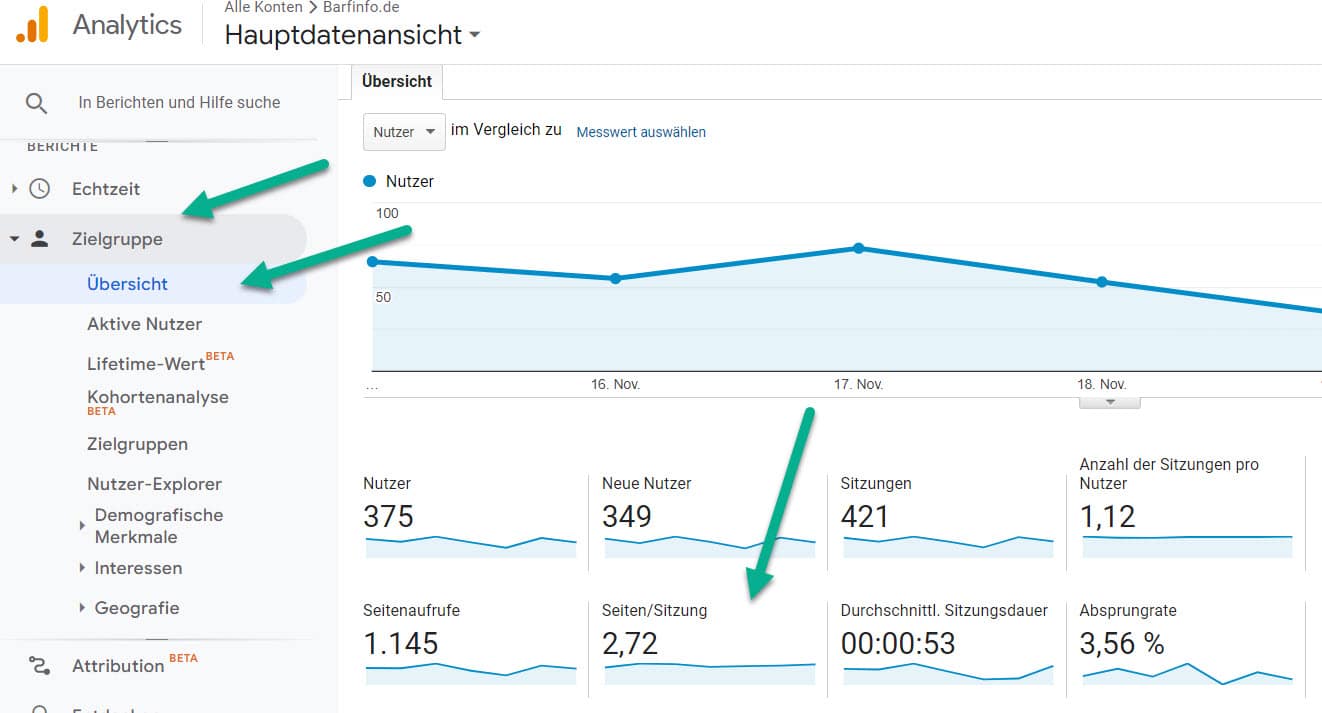Open the Nutzer metric dropdown

coord(404,132)
